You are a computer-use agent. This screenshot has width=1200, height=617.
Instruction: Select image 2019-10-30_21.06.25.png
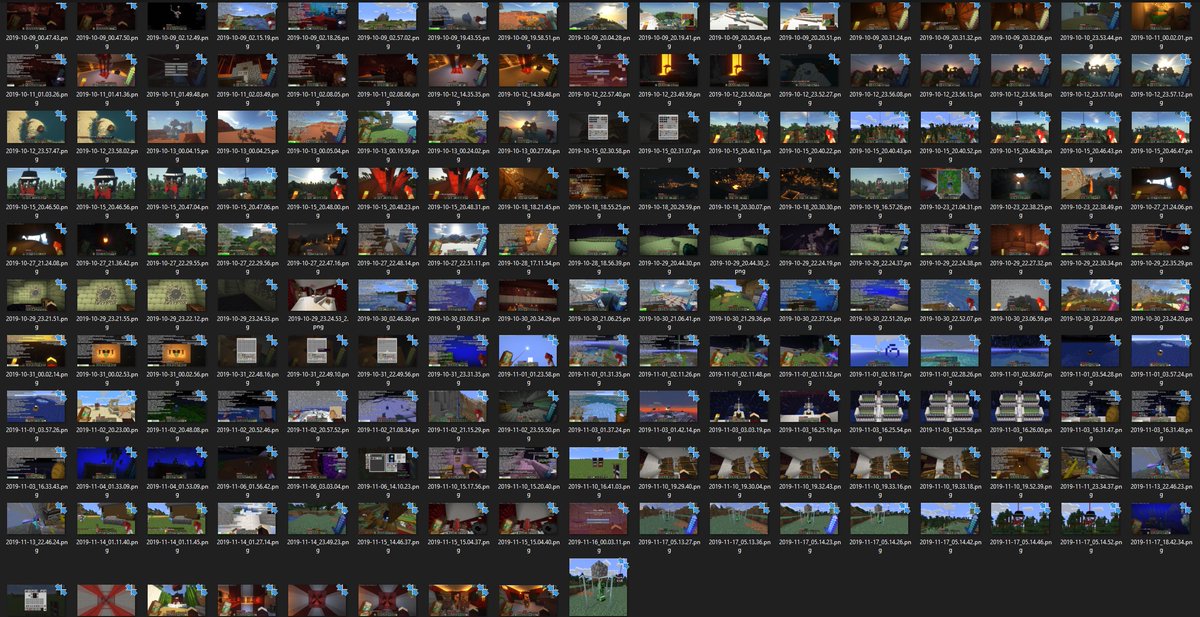(598, 295)
